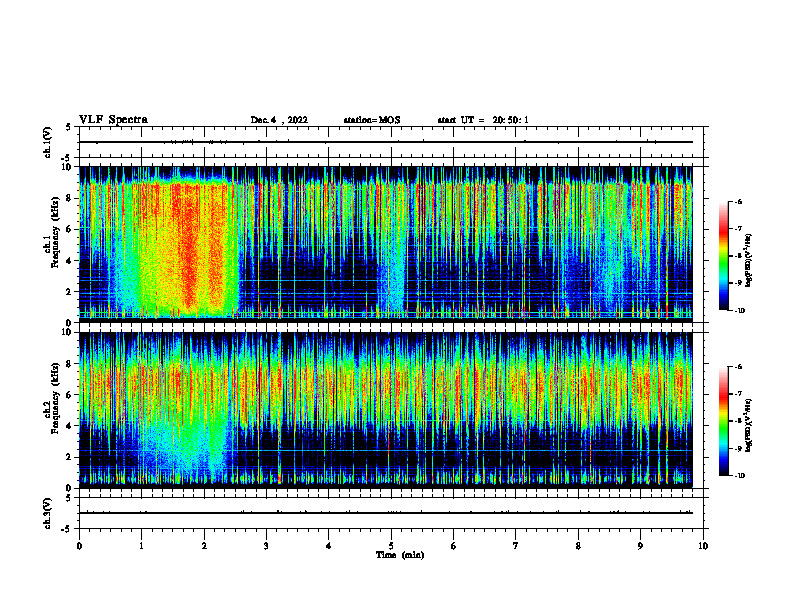
Task: Click time-axis tick label "3"
Action: pos(266,546)
